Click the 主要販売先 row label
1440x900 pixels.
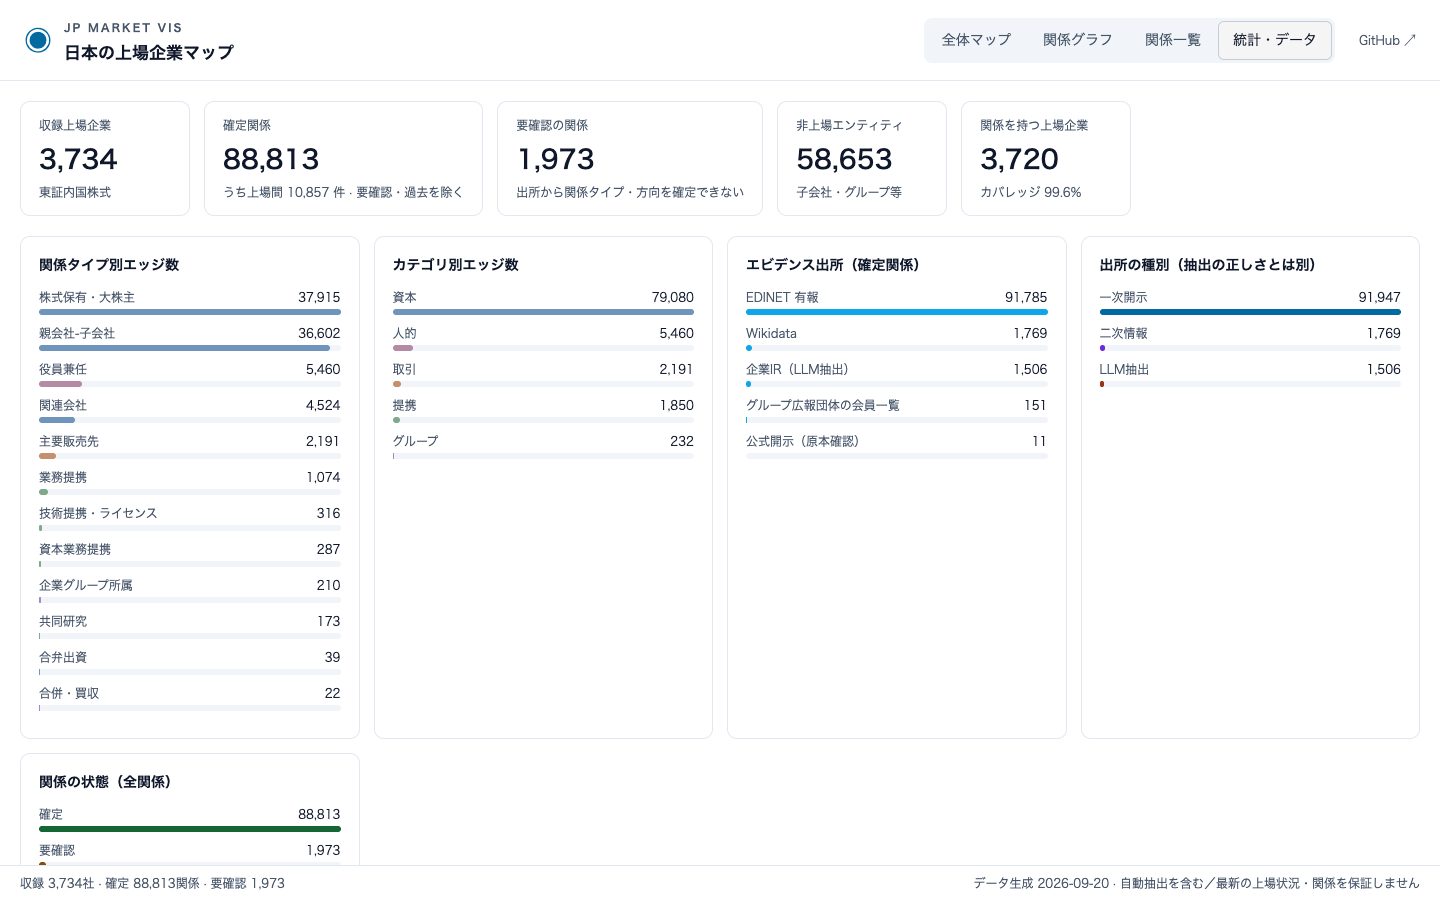(x=69, y=441)
